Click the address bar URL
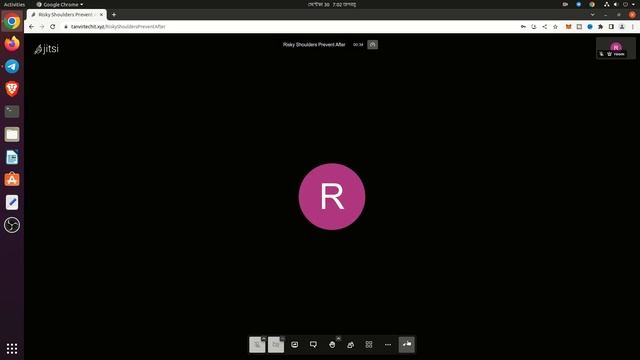640x360 pixels. (x=118, y=27)
